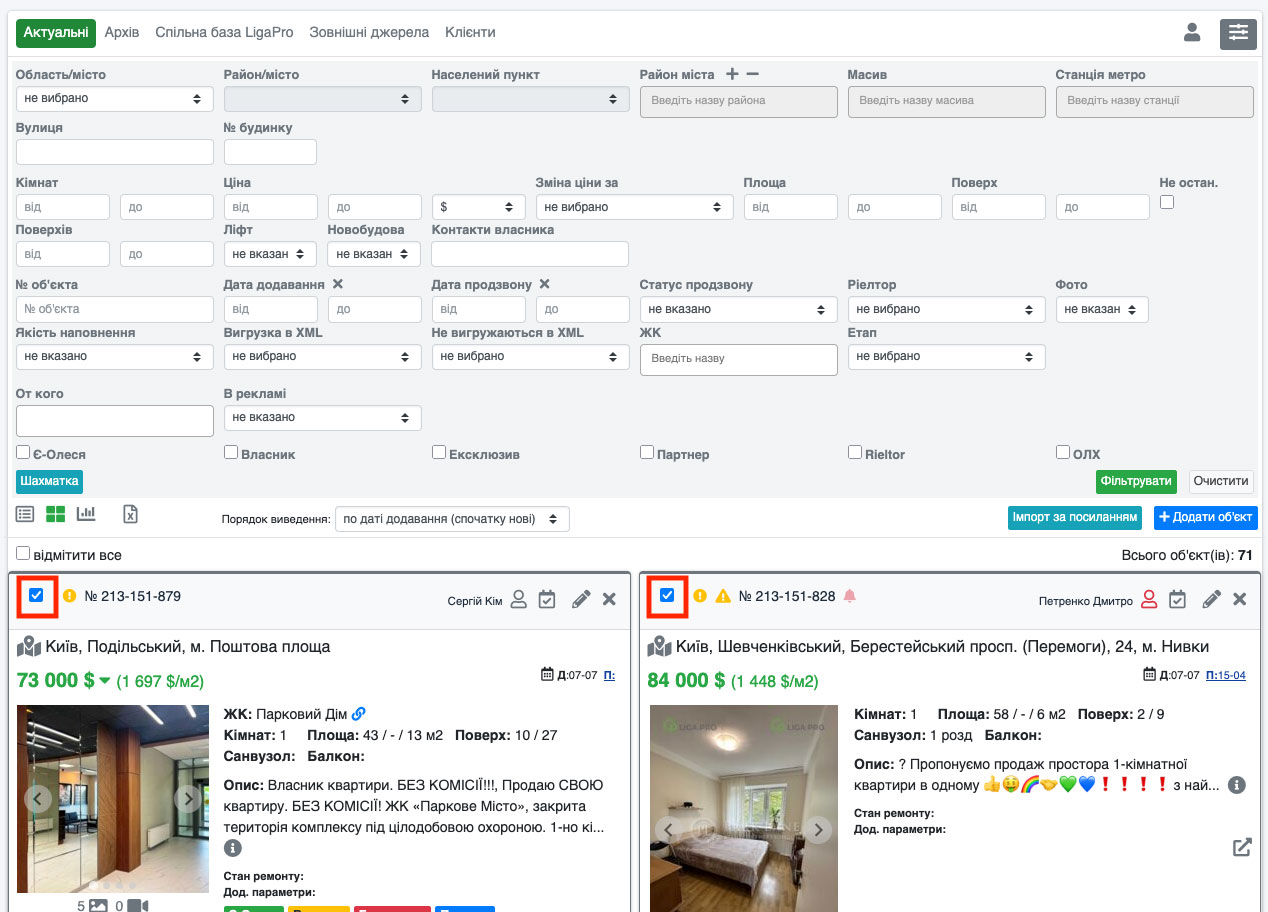Viewport: 1268px width, 912px height.
Task: Click yellow warning triangle on listing 213-151-828
Action: coord(723,596)
